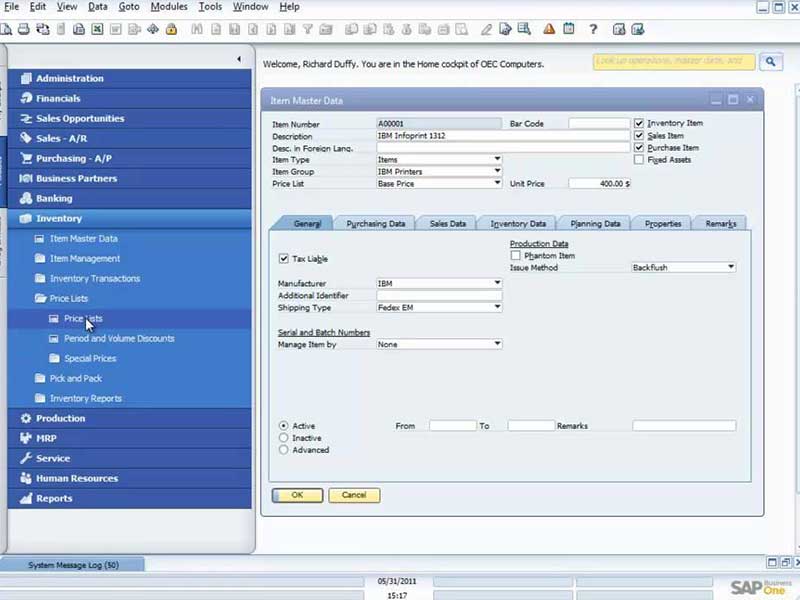Open the Modules menu
Viewport: 800px width, 600px height.
click(168, 7)
